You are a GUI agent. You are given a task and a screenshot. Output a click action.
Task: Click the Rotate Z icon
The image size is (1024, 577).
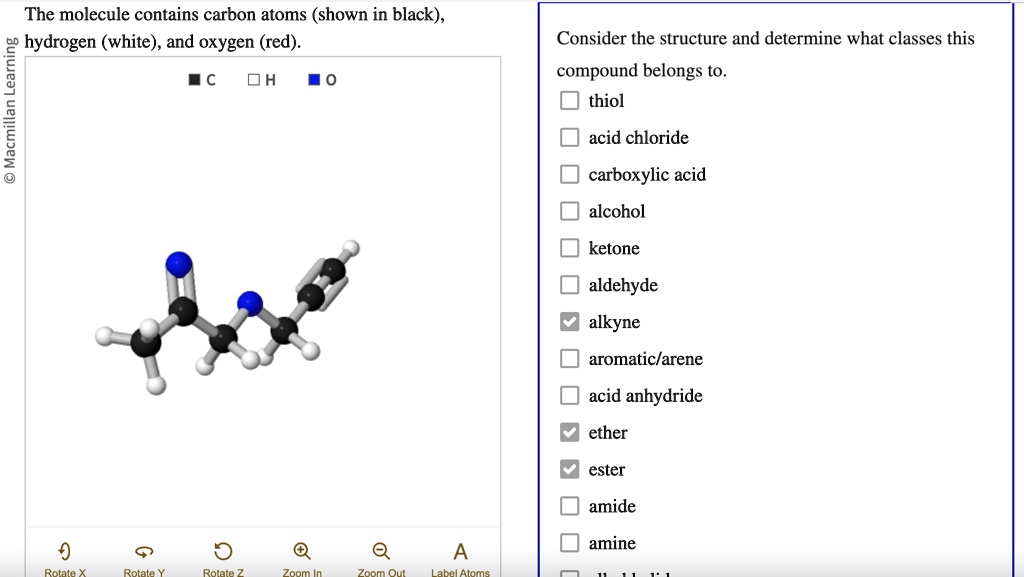pyautogui.click(x=222, y=549)
